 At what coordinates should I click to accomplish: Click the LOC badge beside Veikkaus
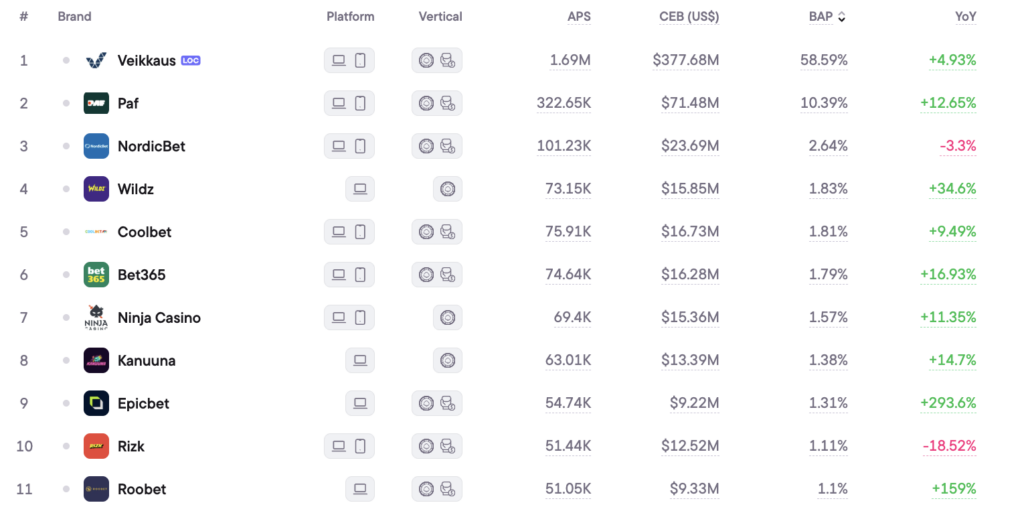pyautogui.click(x=191, y=60)
